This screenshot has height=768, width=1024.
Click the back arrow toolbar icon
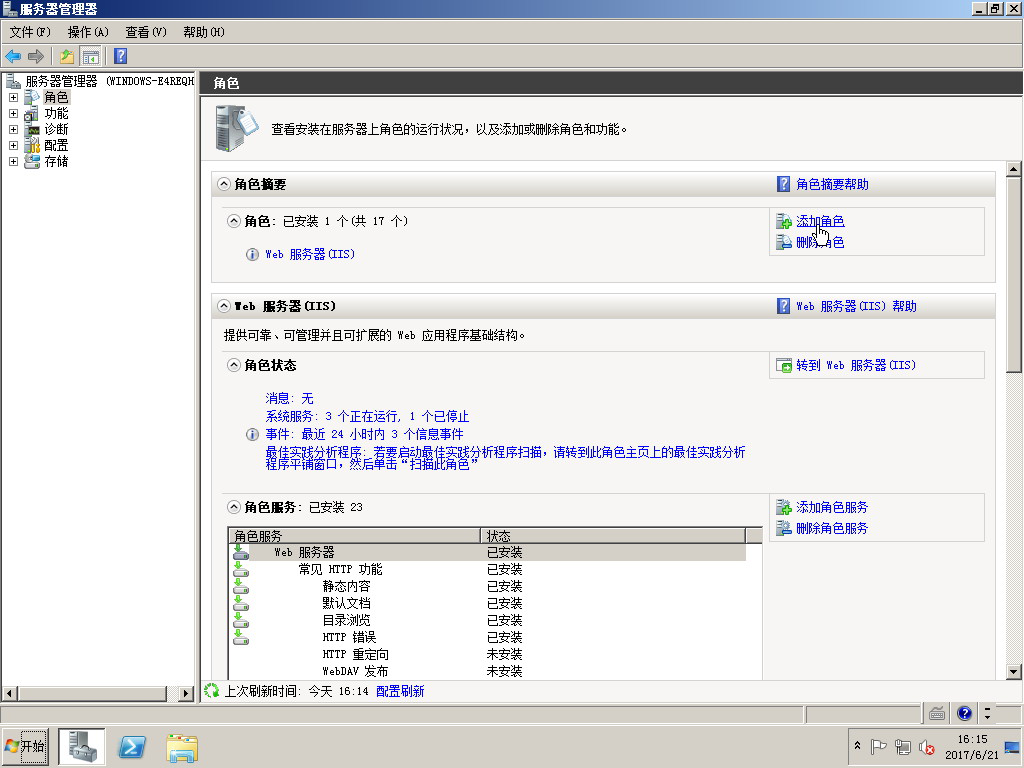13,57
